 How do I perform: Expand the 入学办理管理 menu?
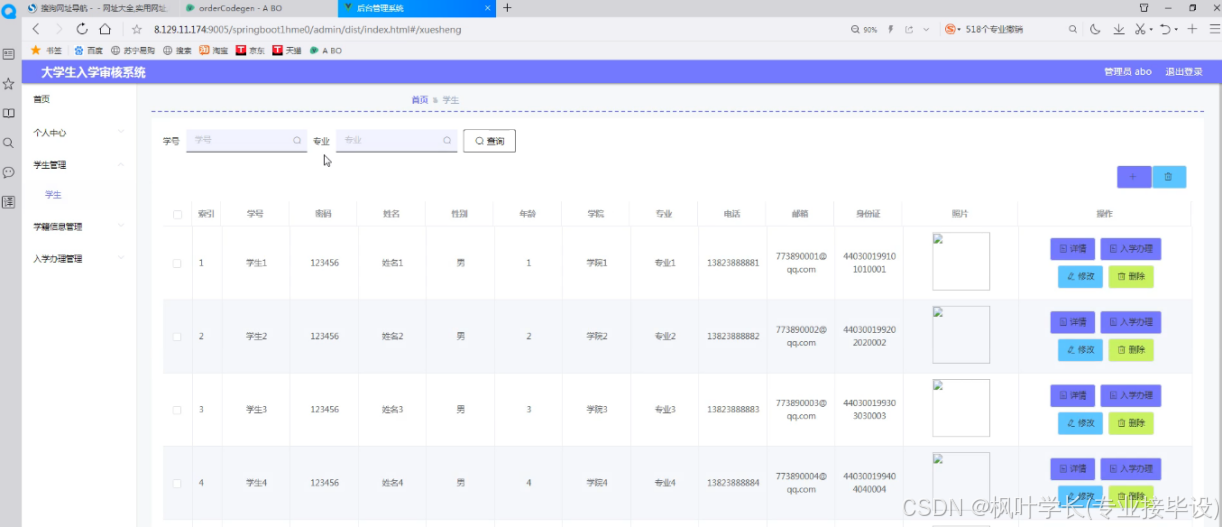79,258
